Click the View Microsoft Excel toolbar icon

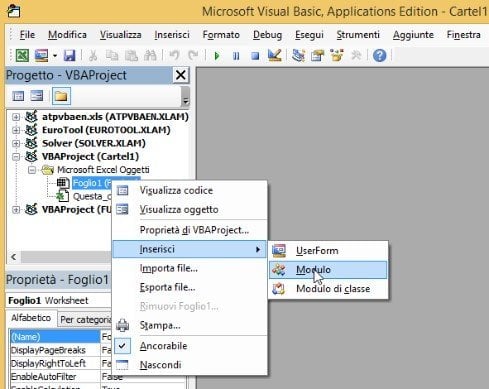pyautogui.click(x=22, y=55)
